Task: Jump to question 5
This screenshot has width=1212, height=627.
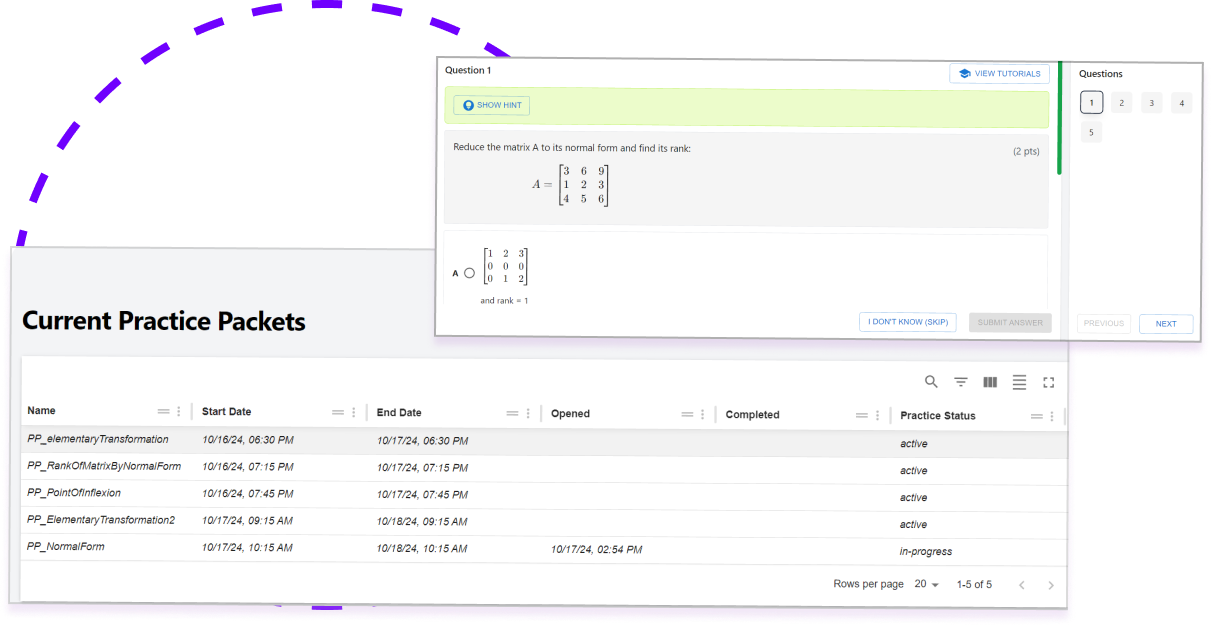Action: click(x=1091, y=132)
